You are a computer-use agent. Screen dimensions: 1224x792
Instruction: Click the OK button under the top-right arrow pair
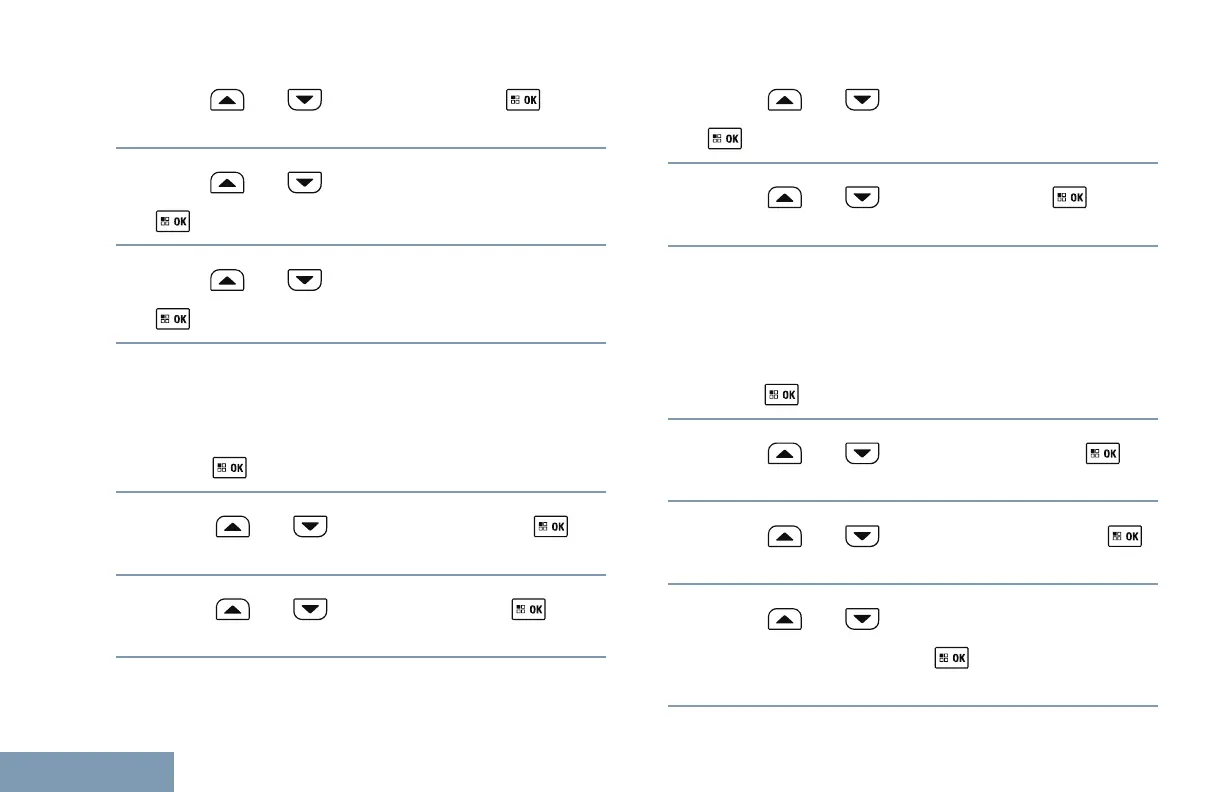tap(724, 139)
